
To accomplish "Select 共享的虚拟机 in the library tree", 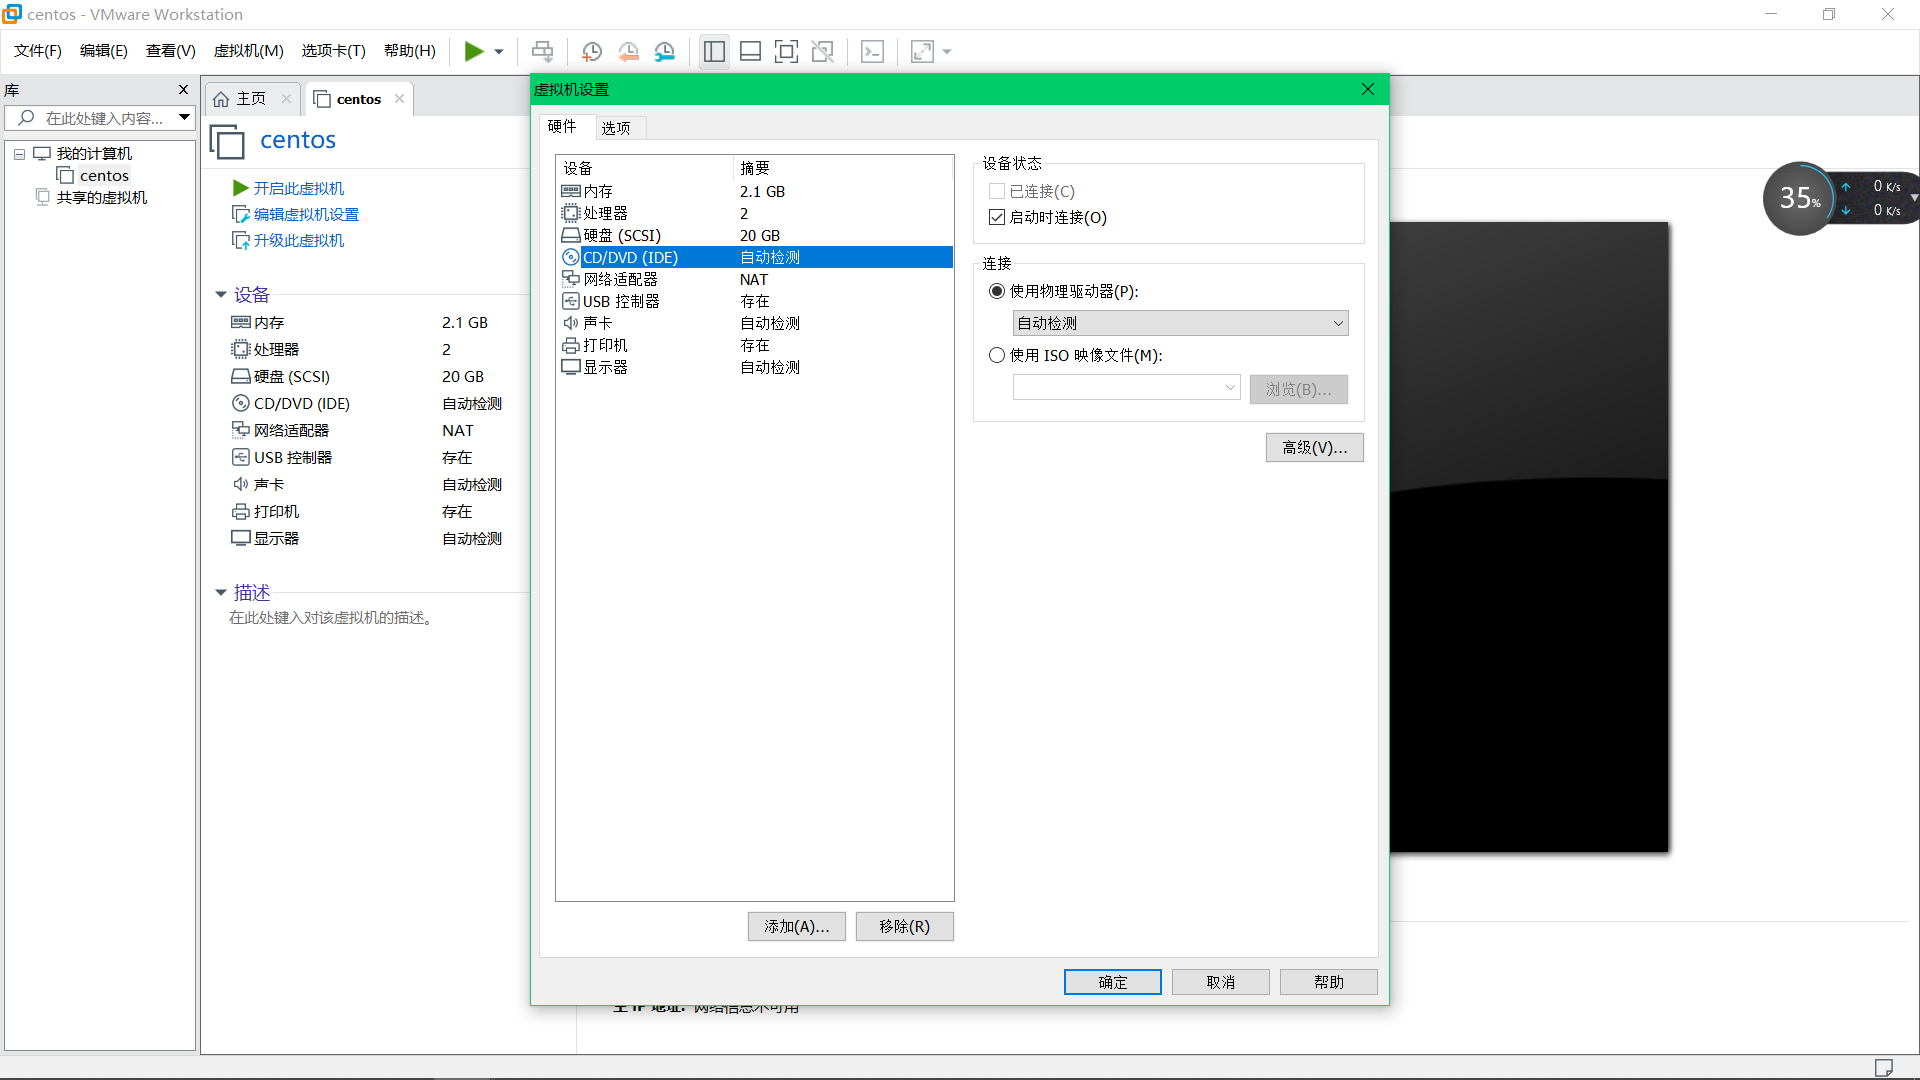I will click(101, 198).
